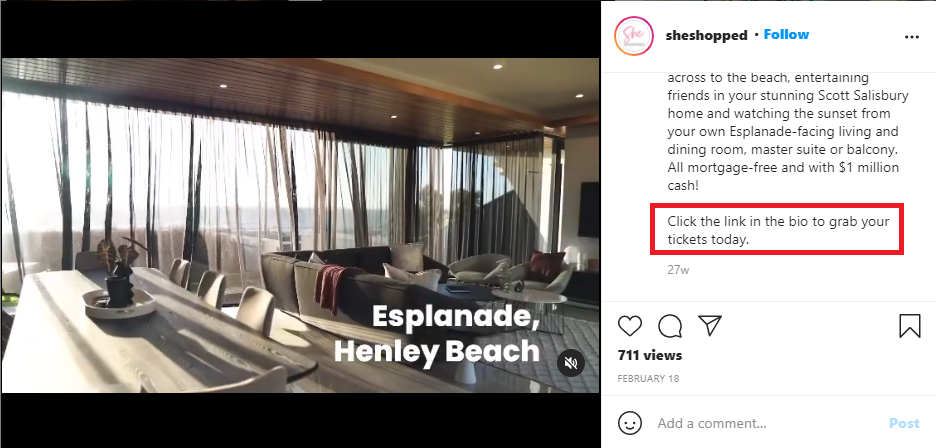936x448 pixels.
Task: Follow the sheshopped account
Action: coord(786,35)
